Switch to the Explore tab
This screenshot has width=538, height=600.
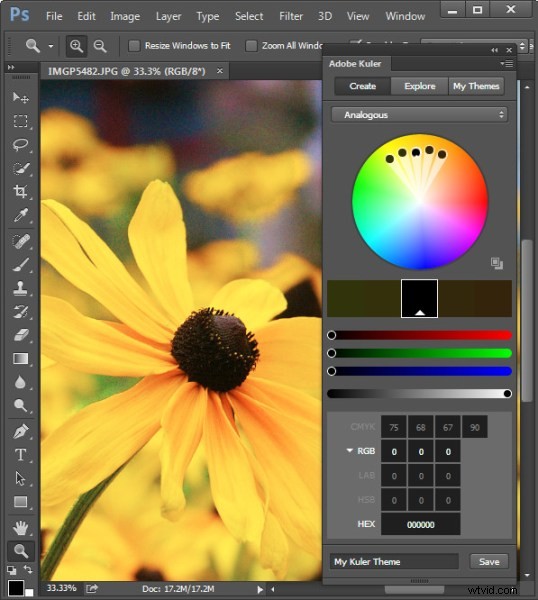click(x=419, y=86)
